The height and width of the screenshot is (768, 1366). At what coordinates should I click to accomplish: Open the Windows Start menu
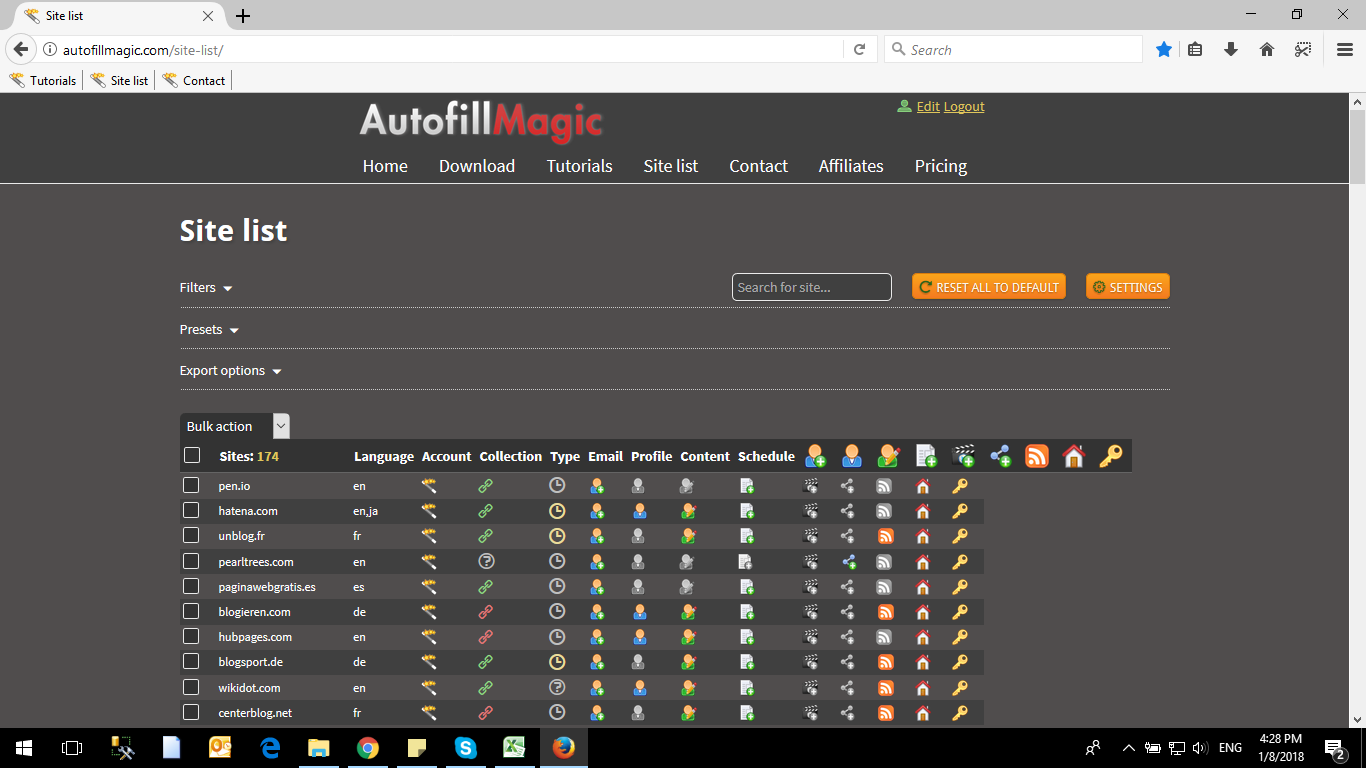(x=24, y=748)
